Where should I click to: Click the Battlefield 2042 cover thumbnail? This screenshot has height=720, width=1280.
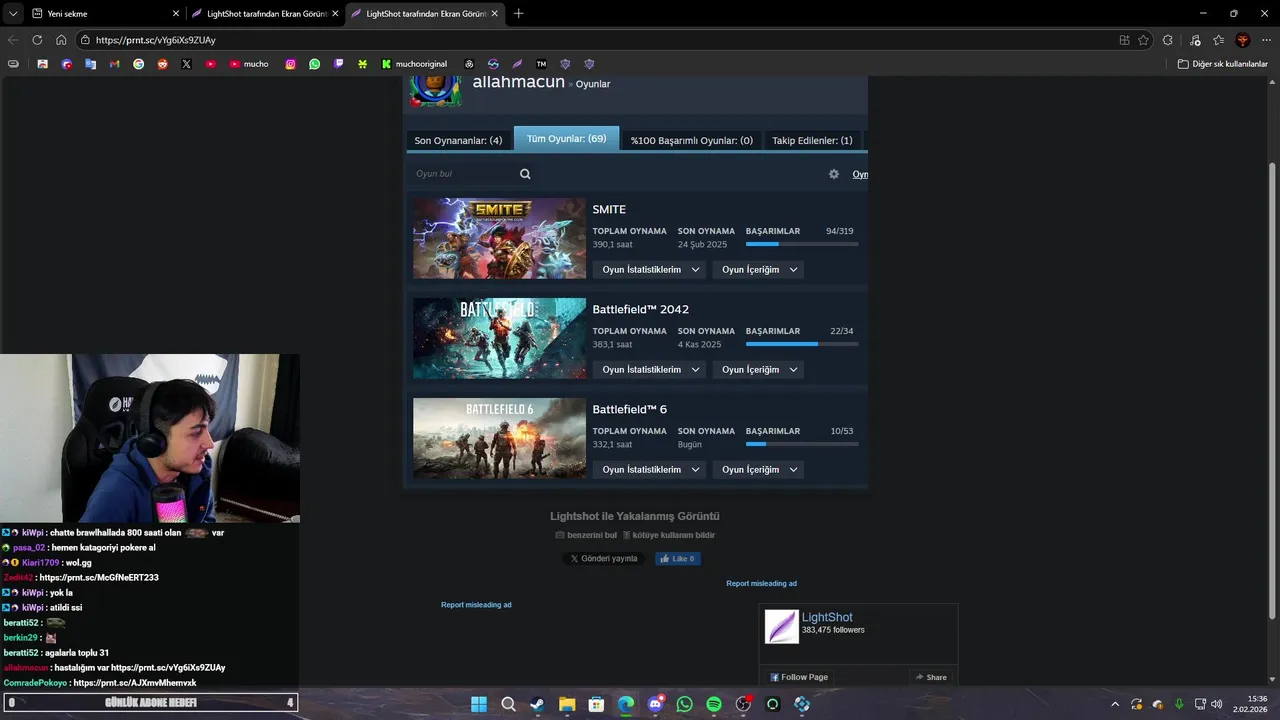point(499,338)
